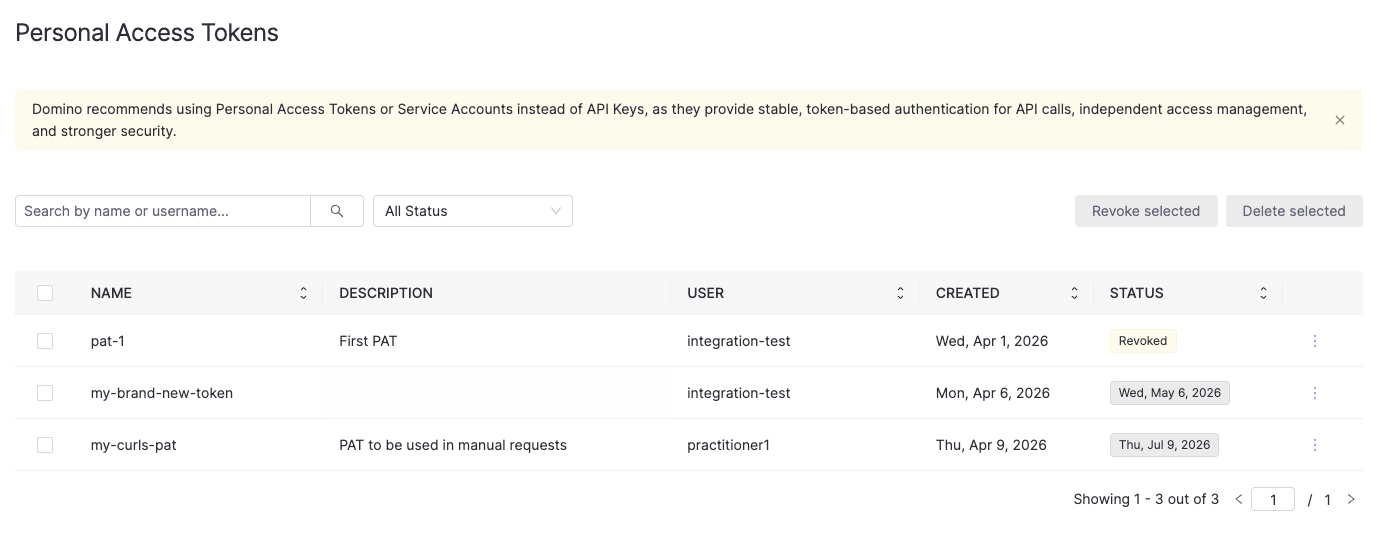Select the my-brand-new-token row checkbox

pyautogui.click(x=45, y=393)
